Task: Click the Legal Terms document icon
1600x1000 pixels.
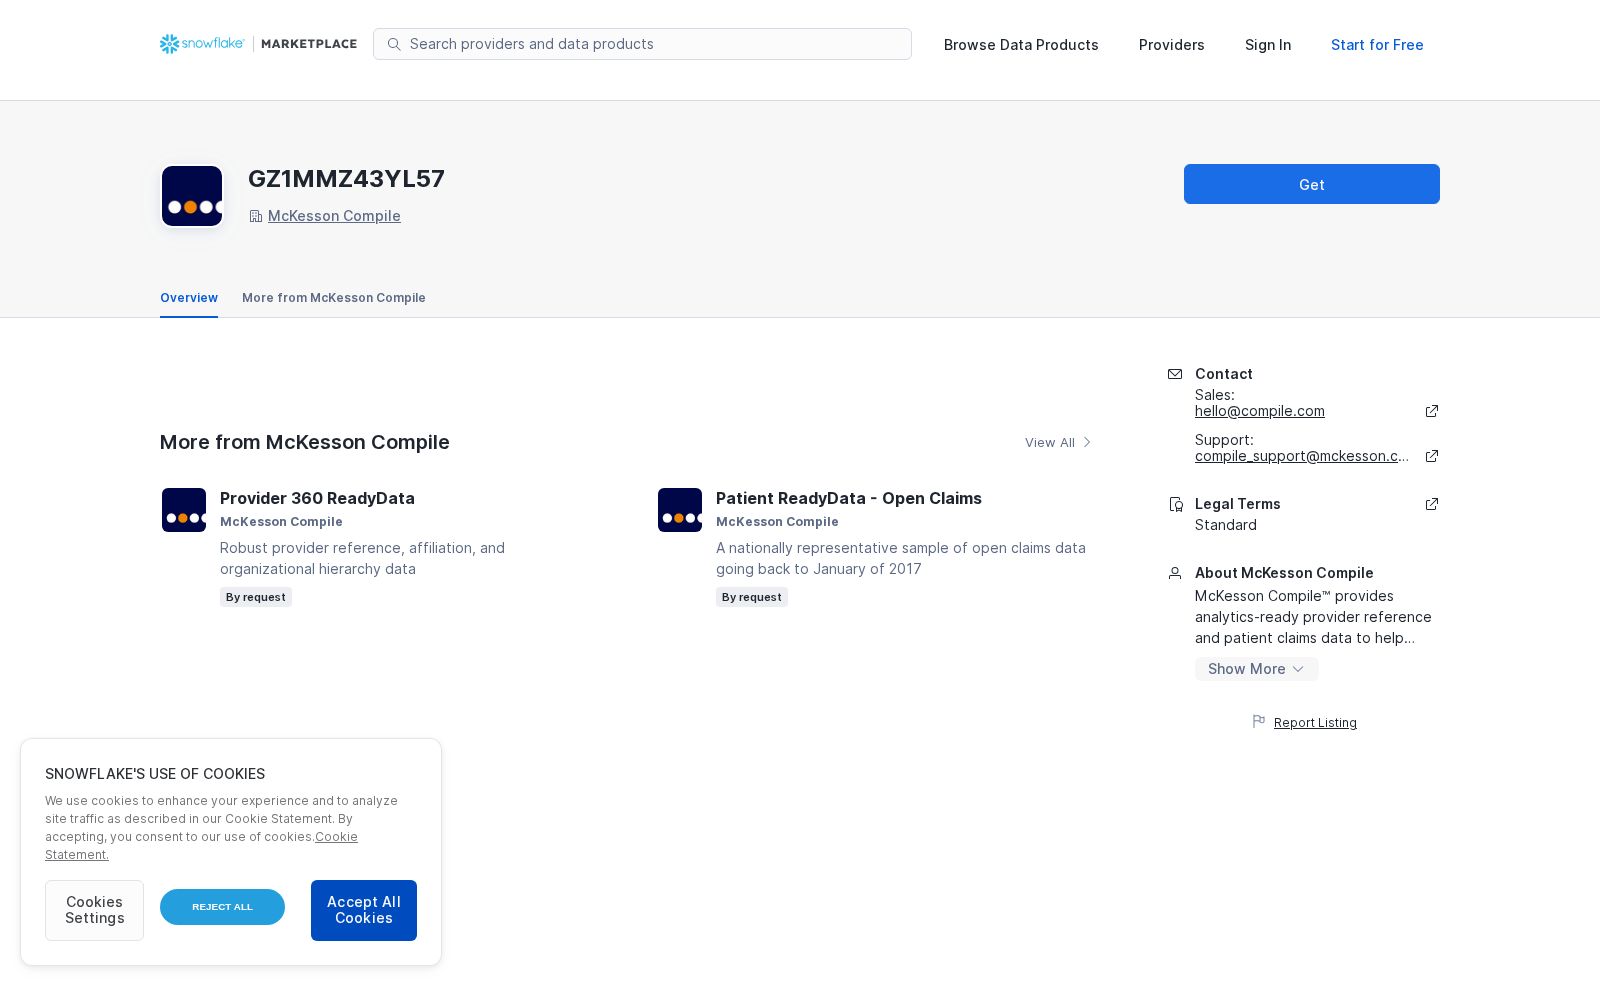Action: click(x=1176, y=505)
